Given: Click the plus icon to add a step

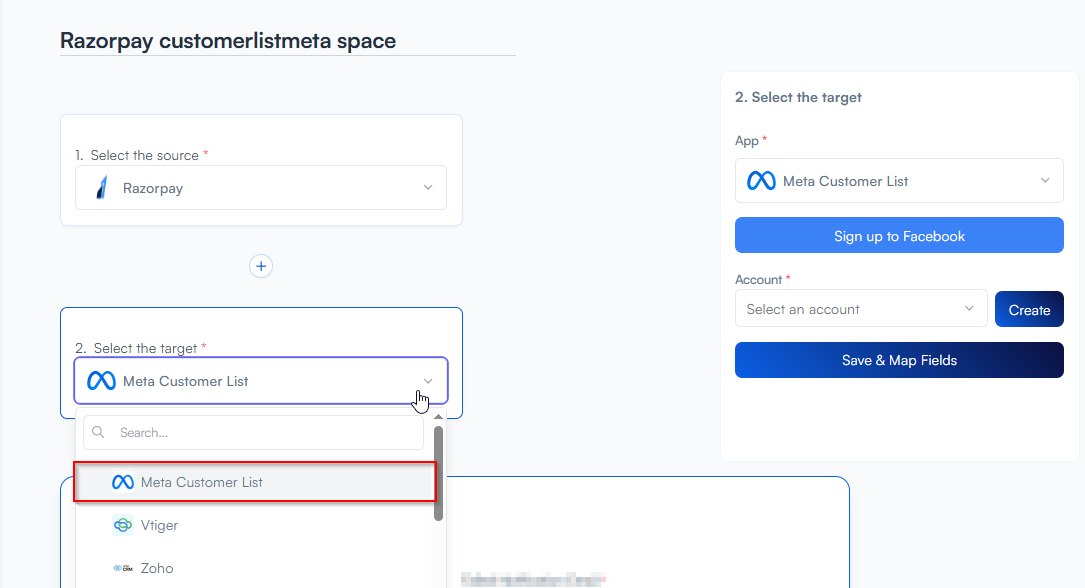Looking at the screenshot, I should (261, 266).
